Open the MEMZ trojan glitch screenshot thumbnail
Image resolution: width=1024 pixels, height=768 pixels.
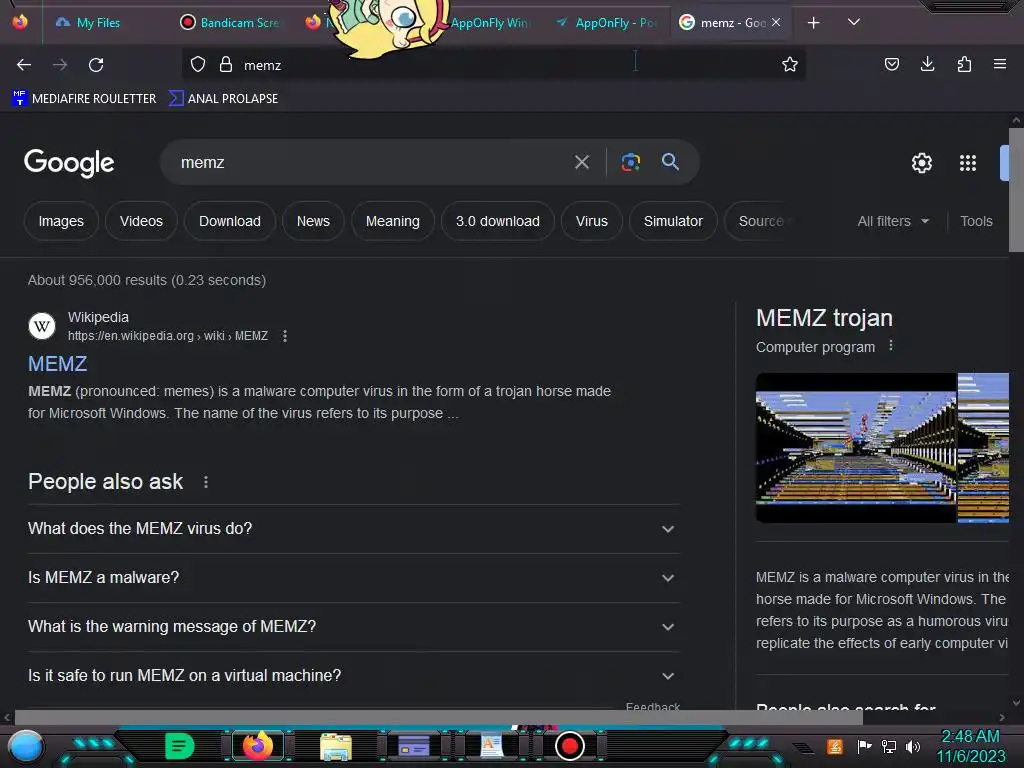click(x=856, y=447)
